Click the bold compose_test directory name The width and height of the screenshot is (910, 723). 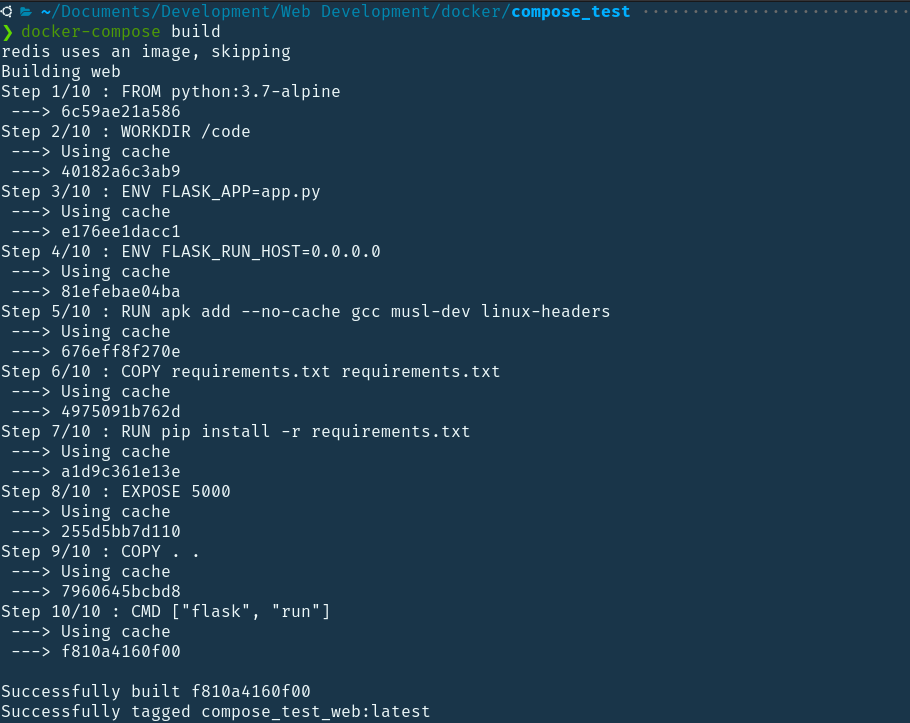pos(570,12)
